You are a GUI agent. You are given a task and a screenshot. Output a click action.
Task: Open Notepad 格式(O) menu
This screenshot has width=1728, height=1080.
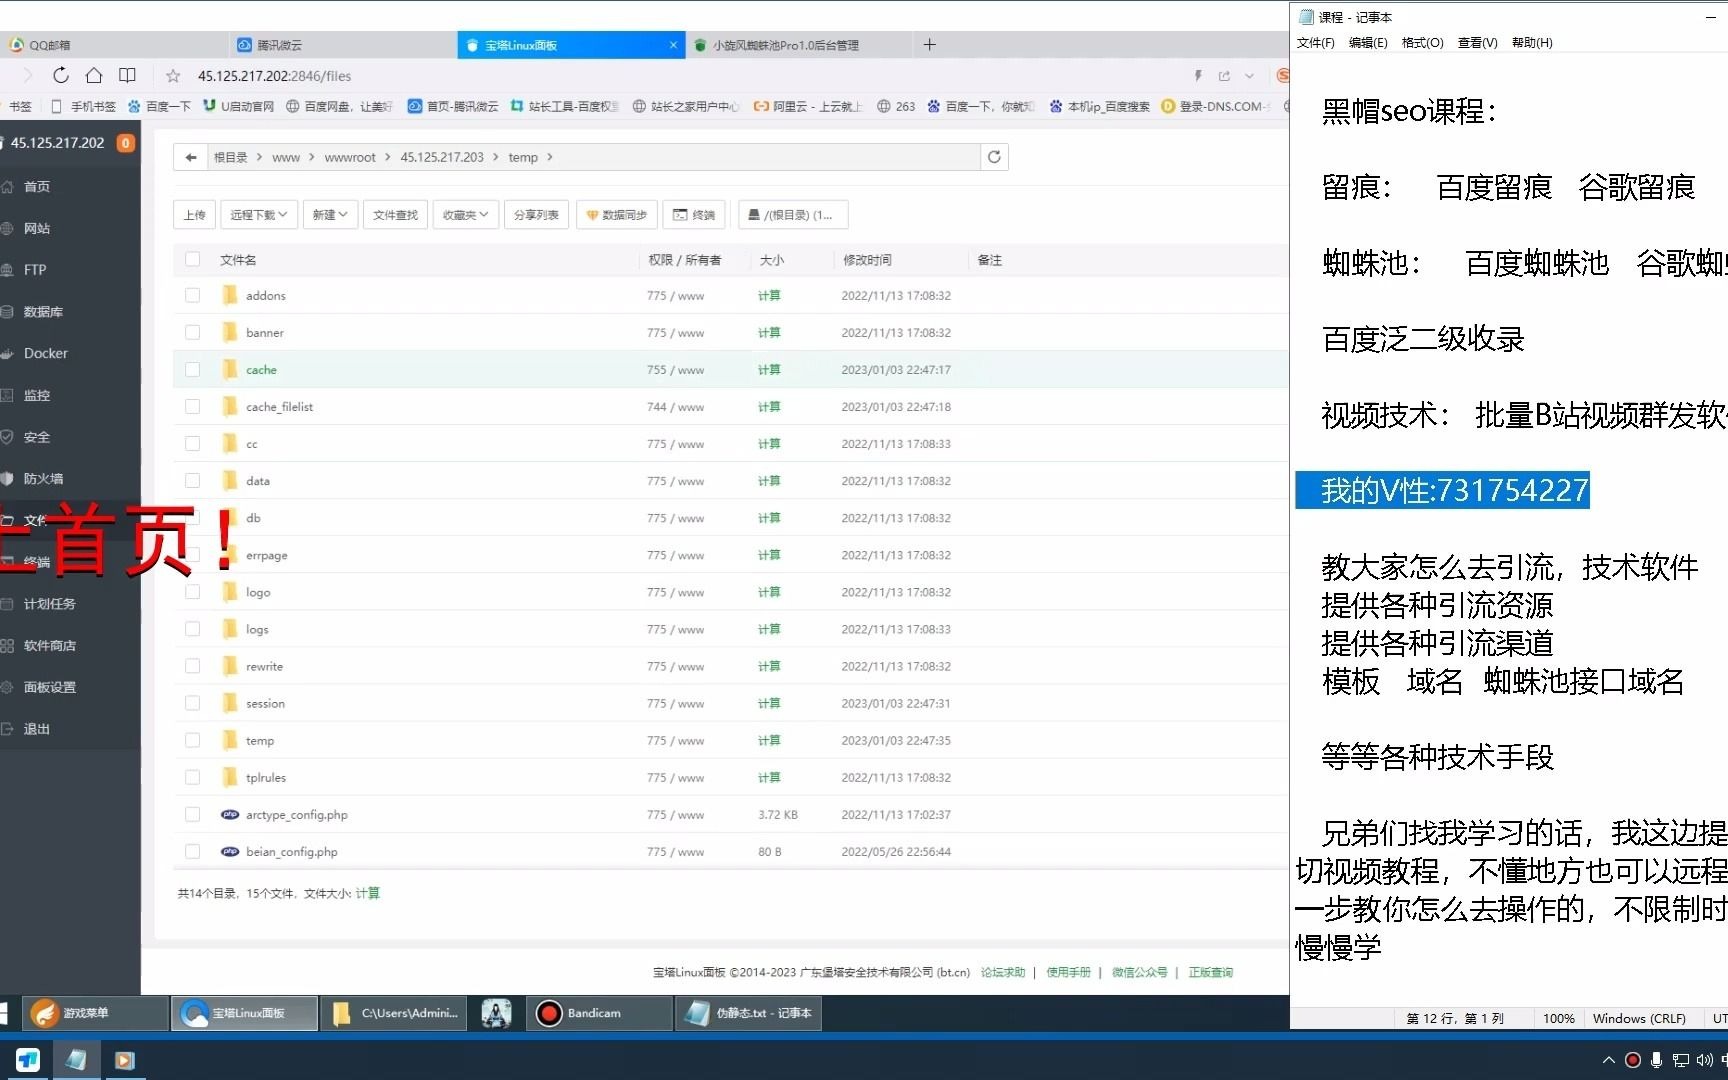1422,42
